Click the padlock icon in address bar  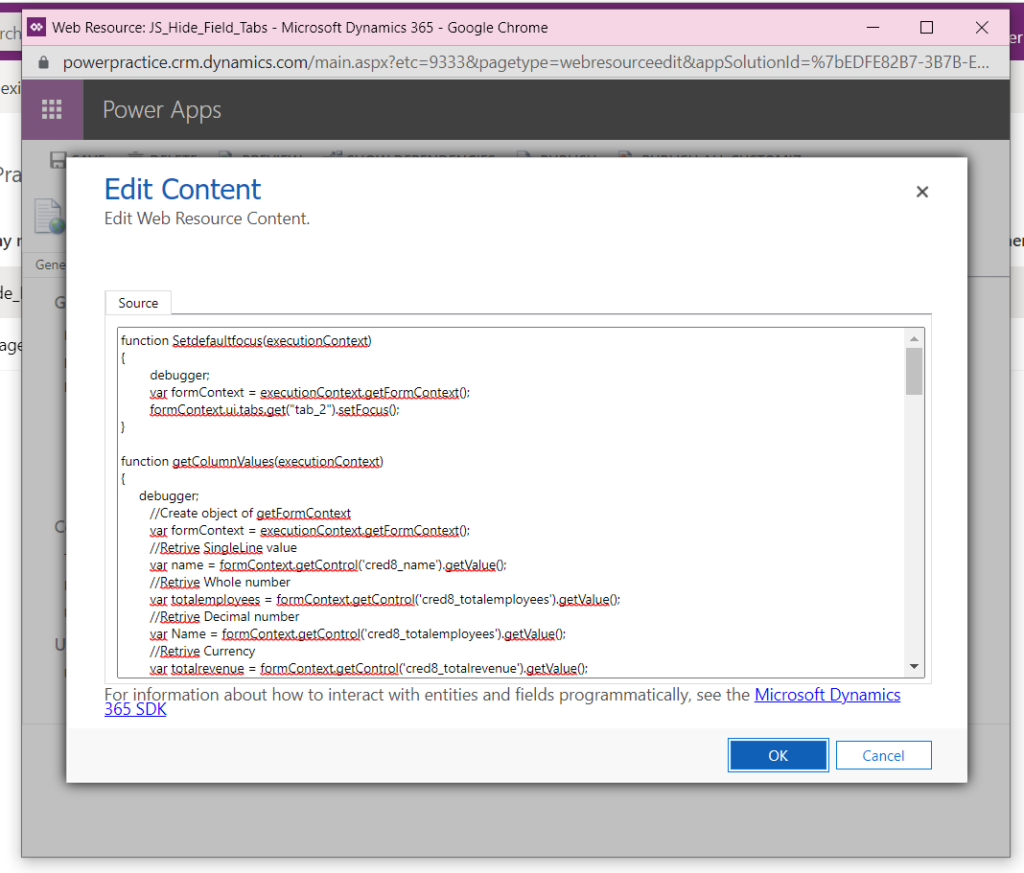pos(43,62)
